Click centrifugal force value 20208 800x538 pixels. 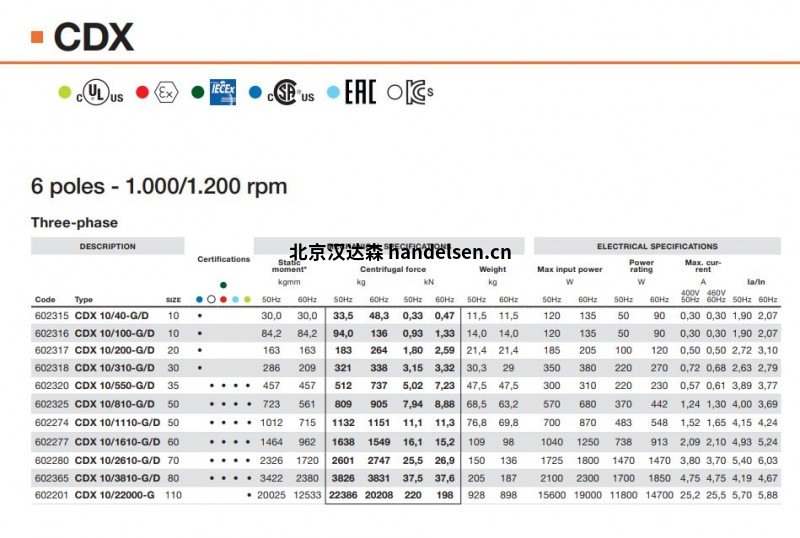(379, 495)
